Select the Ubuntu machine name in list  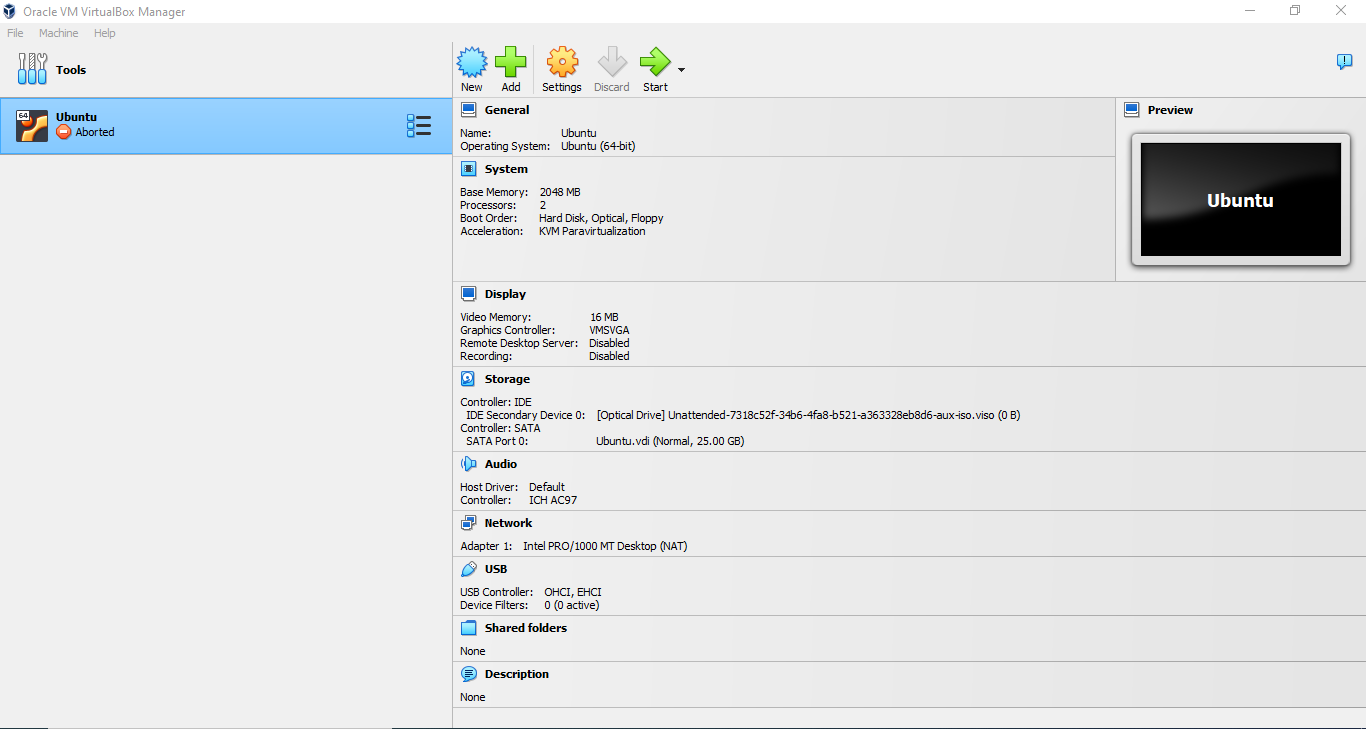76,117
